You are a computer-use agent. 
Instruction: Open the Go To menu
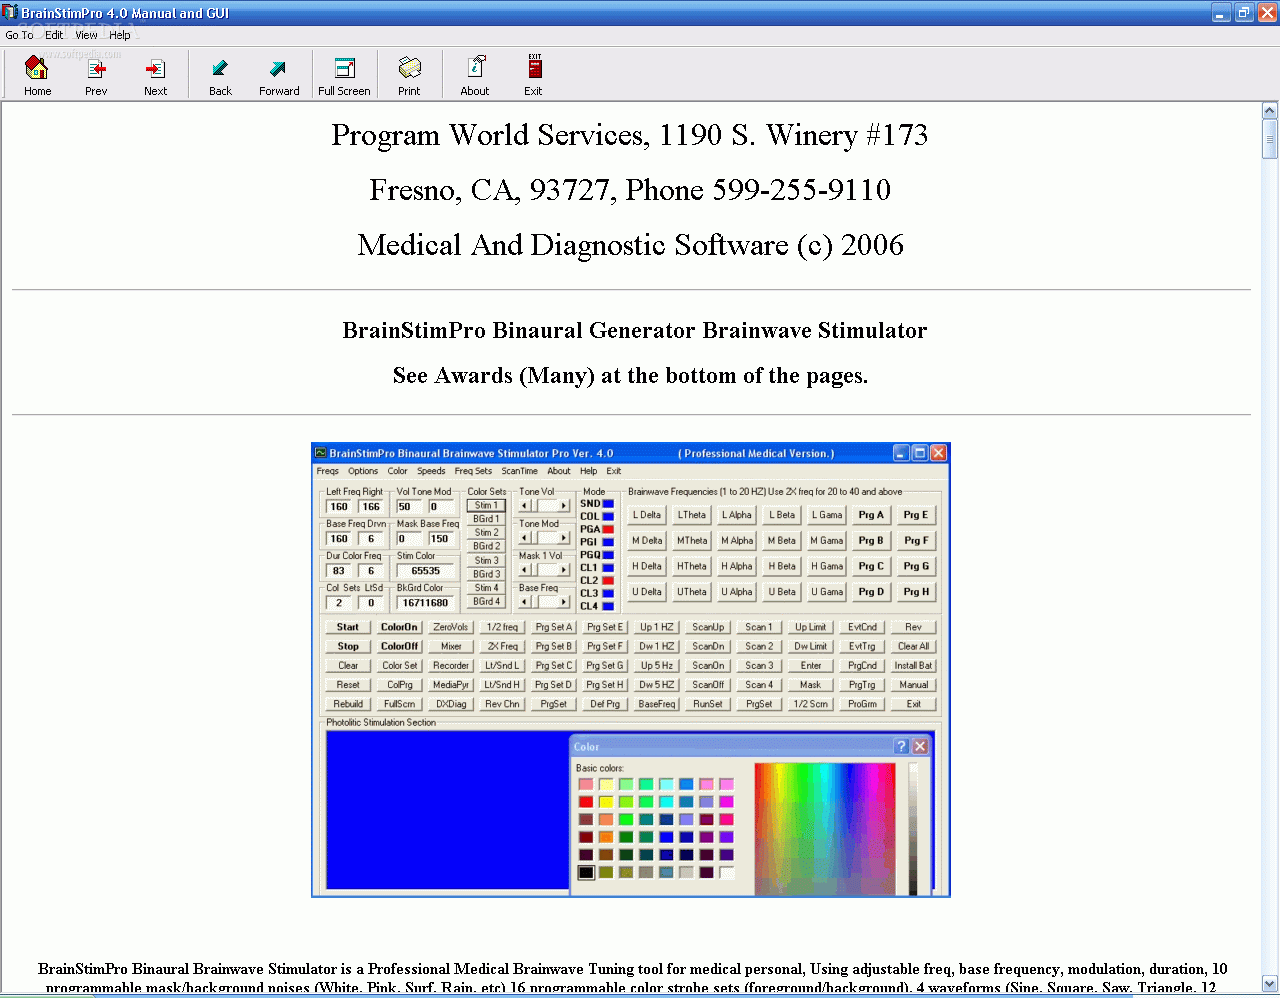pos(19,35)
